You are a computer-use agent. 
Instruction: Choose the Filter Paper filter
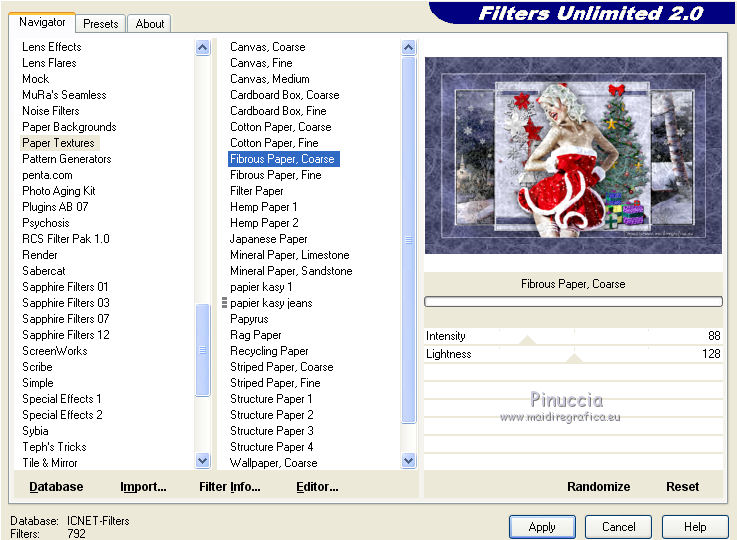coord(257,191)
